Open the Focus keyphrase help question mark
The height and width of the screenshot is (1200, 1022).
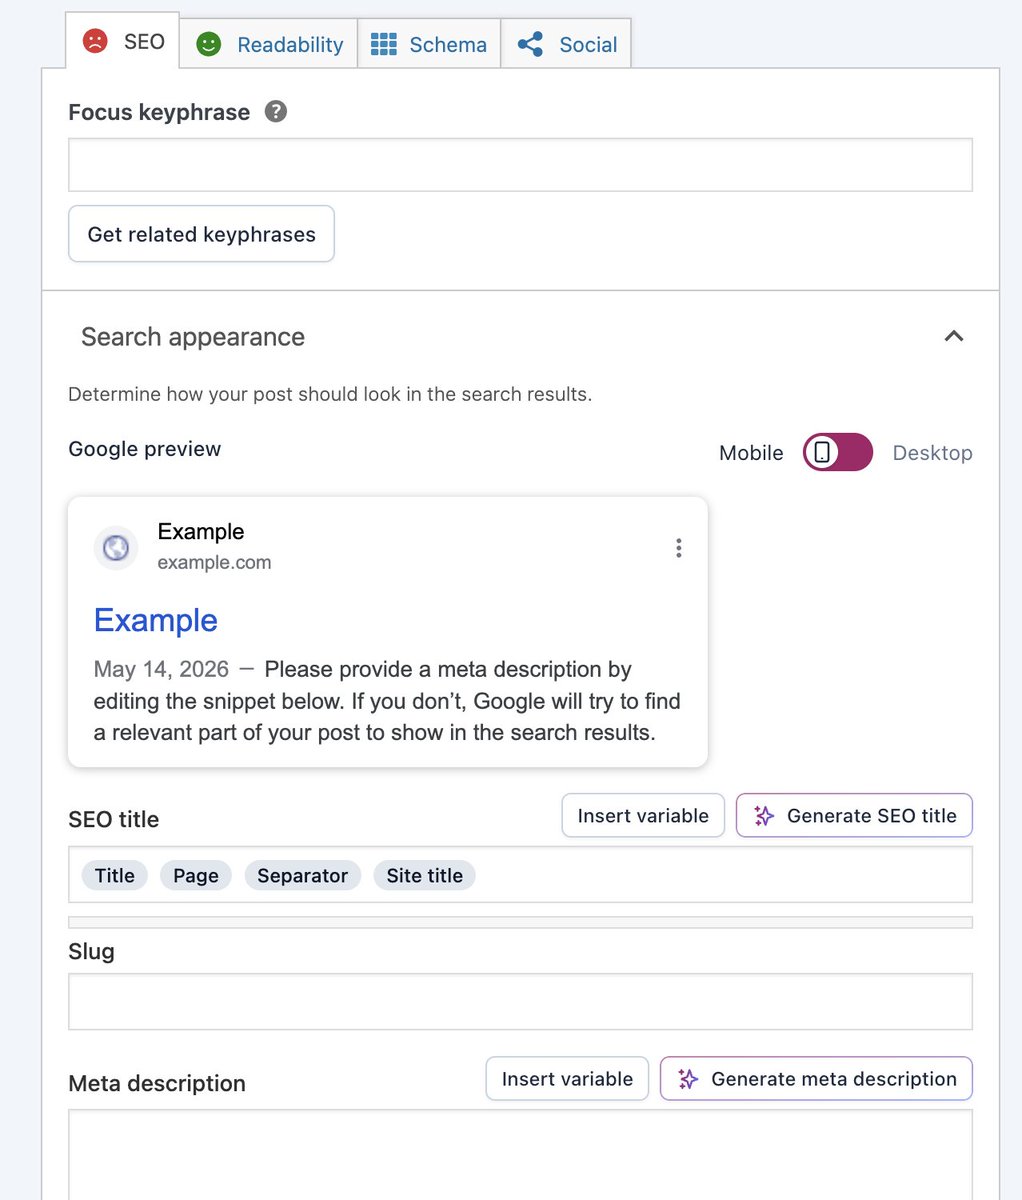(x=276, y=112)
